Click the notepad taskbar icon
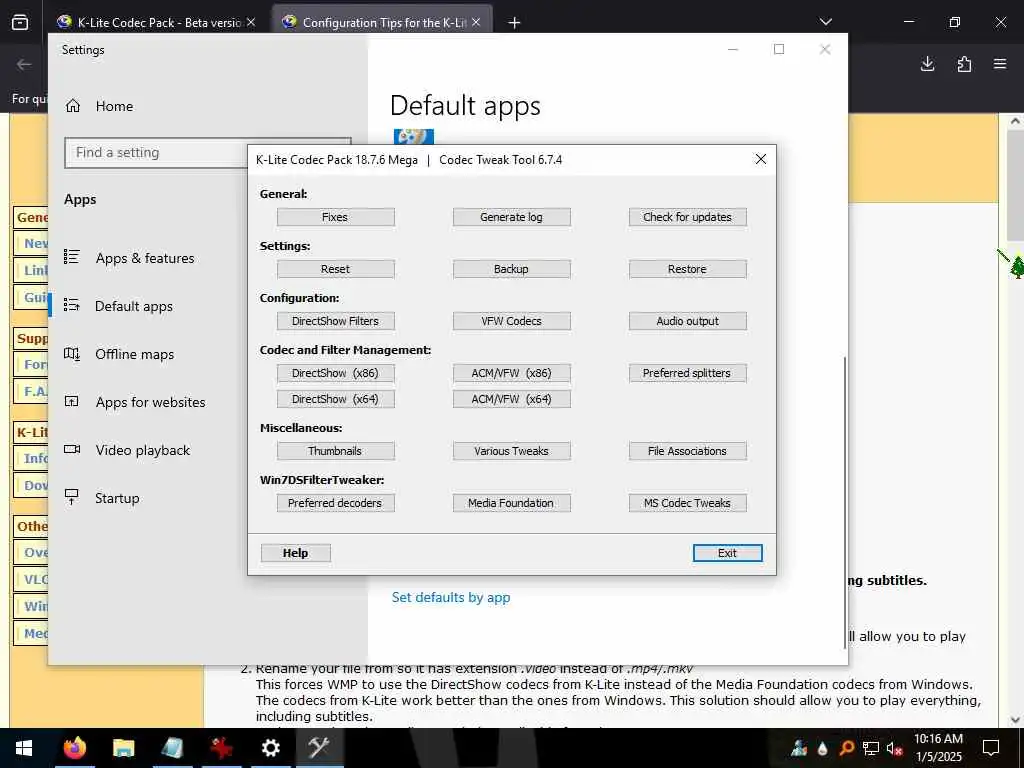 pos(172,748)
